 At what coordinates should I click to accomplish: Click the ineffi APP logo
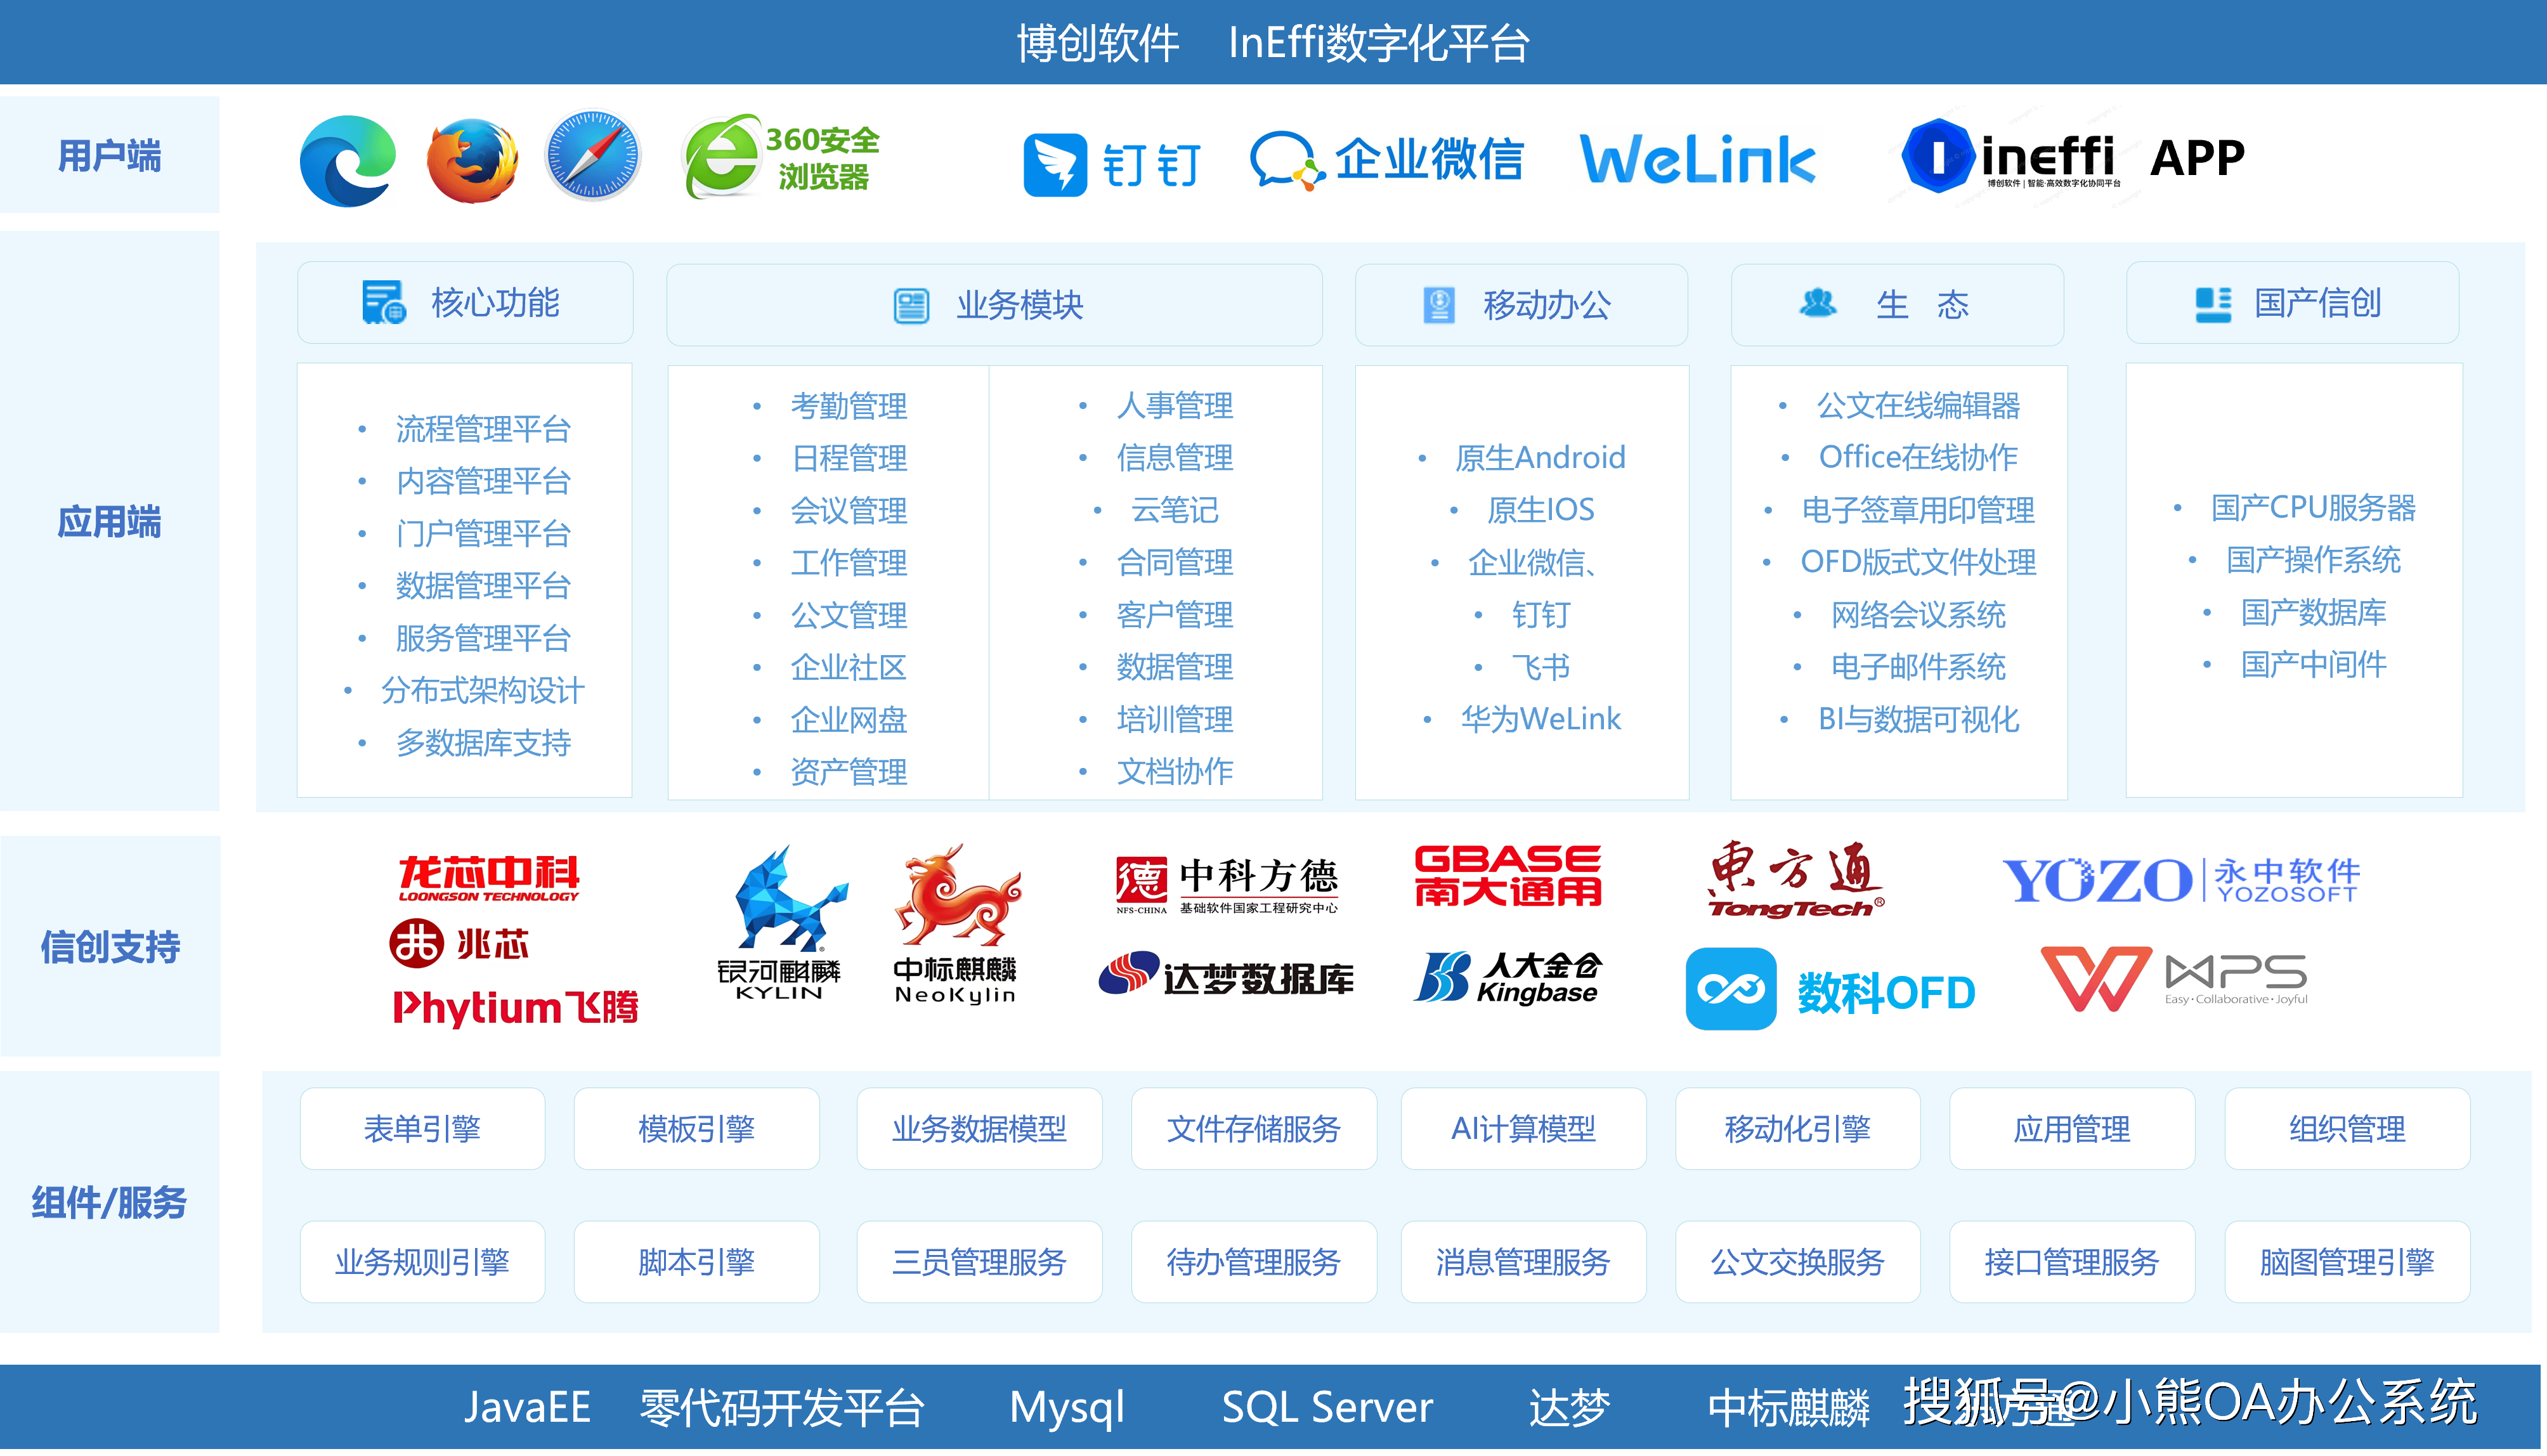(x=2072, y=156)
